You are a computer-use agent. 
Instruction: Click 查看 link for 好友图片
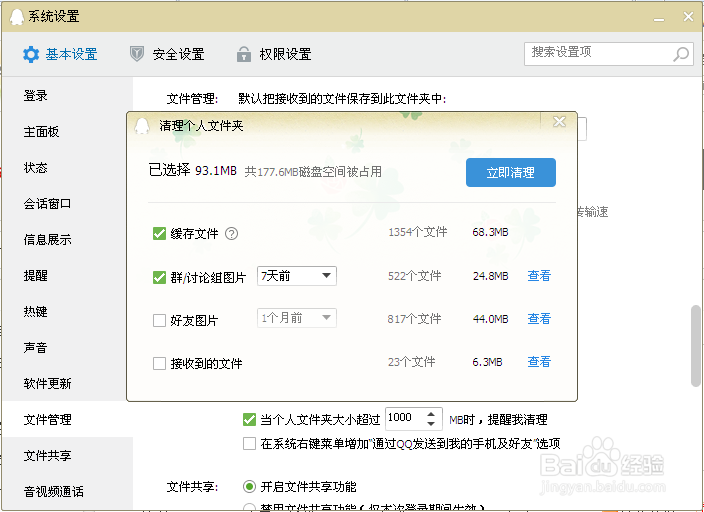point(539,318)
